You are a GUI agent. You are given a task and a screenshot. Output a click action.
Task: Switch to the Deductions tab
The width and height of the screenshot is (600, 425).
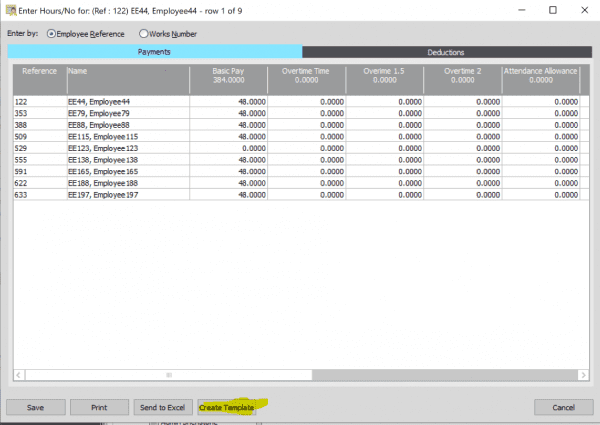click(447, 52)
